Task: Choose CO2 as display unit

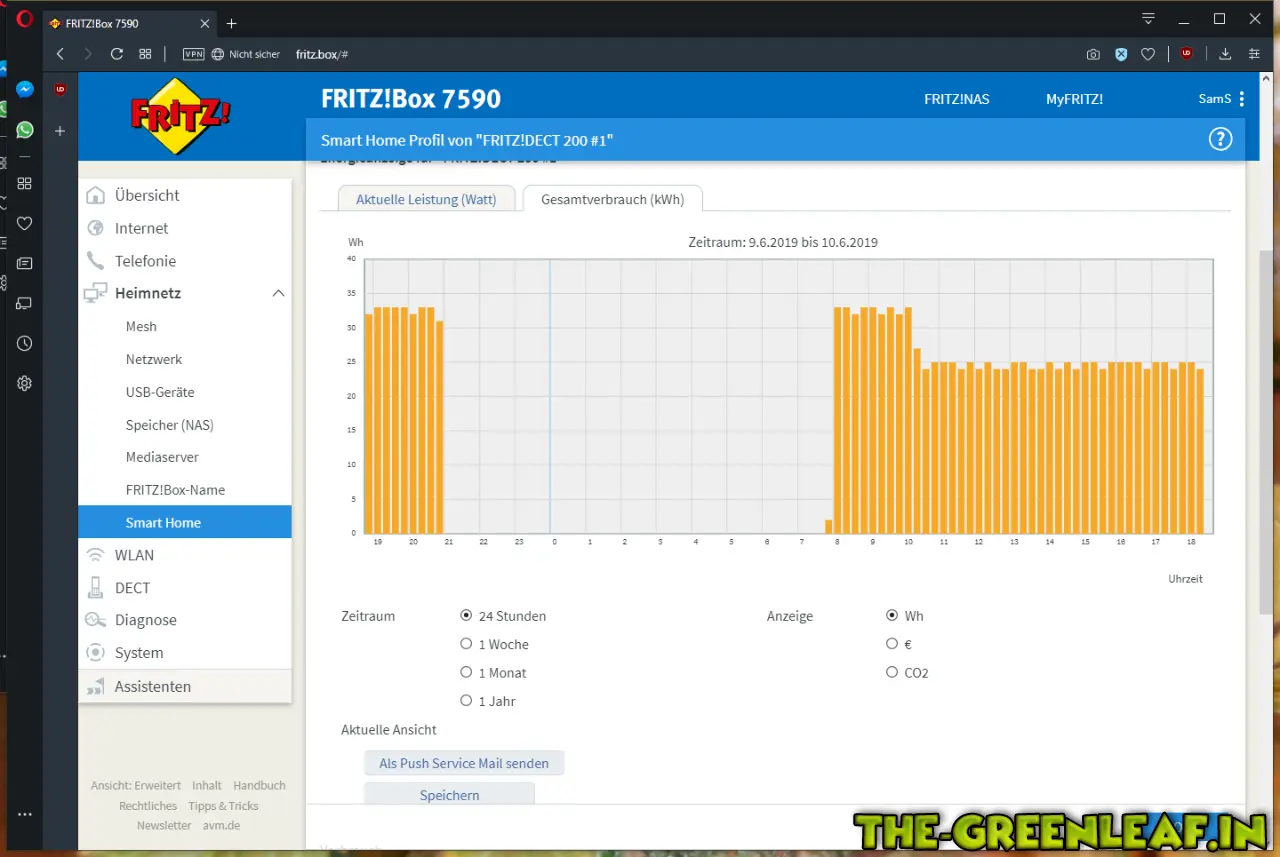Action: (x=892, y=673)
